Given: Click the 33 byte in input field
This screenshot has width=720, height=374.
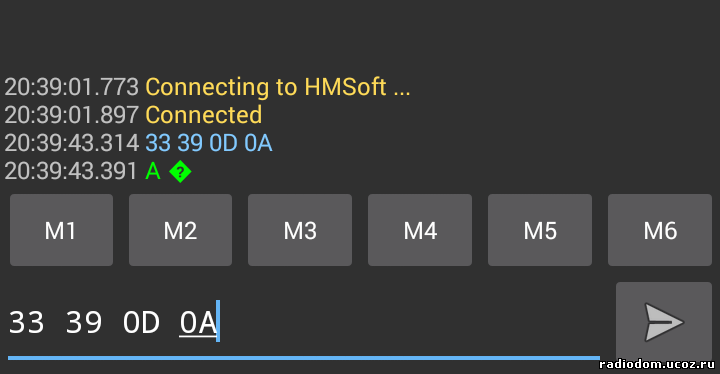Looking at the screenshot, I should coord(27,323).
